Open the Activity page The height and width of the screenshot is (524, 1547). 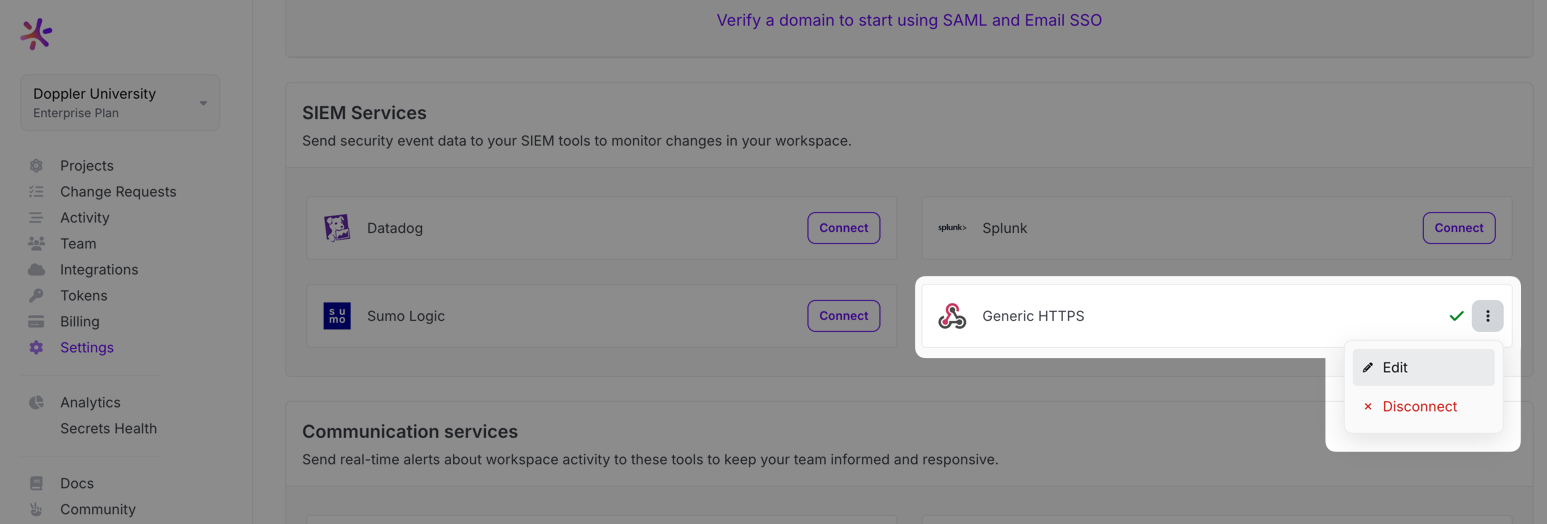click(x=85, y=218)
